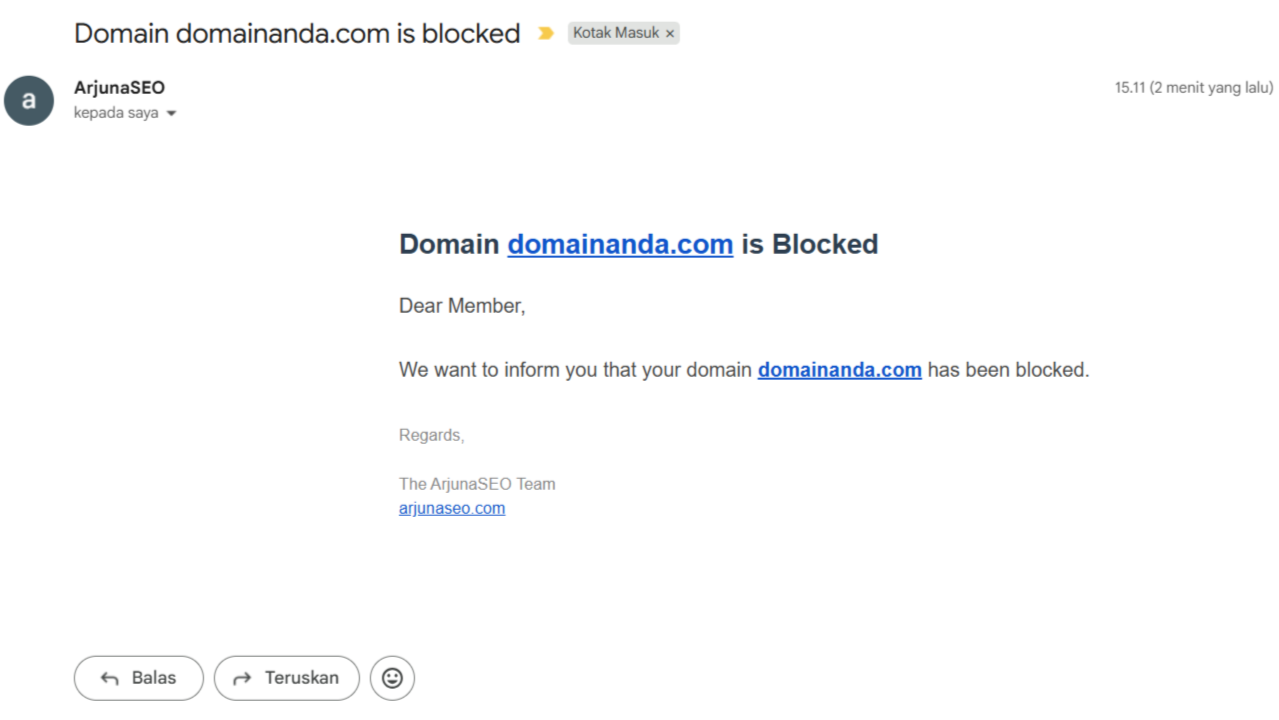Click the yellow importance marker beside subject

[x=545, y=33]
